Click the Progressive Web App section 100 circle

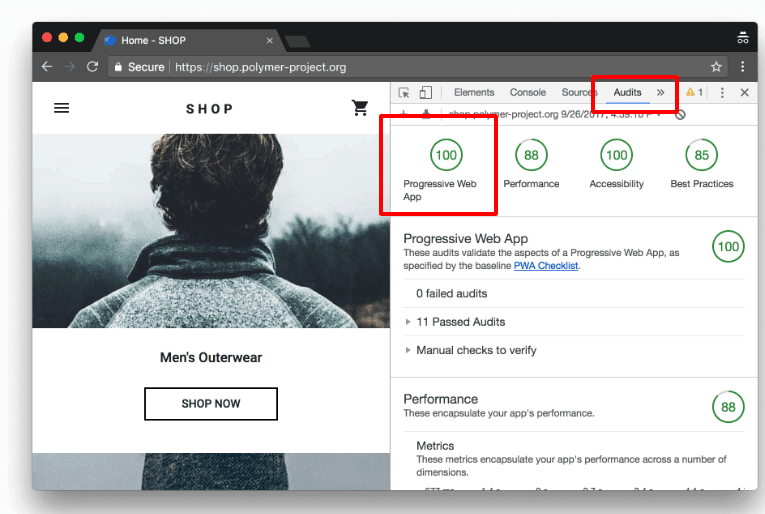[728, 246]
